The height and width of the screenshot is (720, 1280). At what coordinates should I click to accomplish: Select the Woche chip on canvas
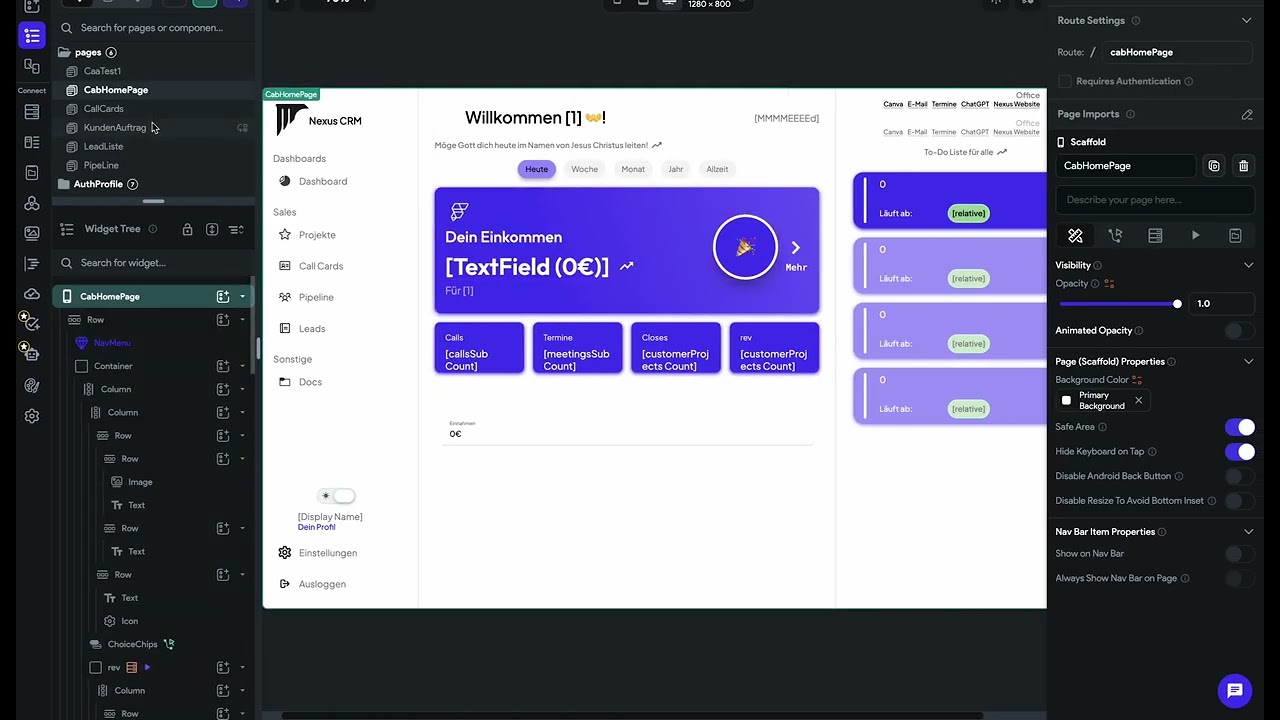(x=584, y=169)
